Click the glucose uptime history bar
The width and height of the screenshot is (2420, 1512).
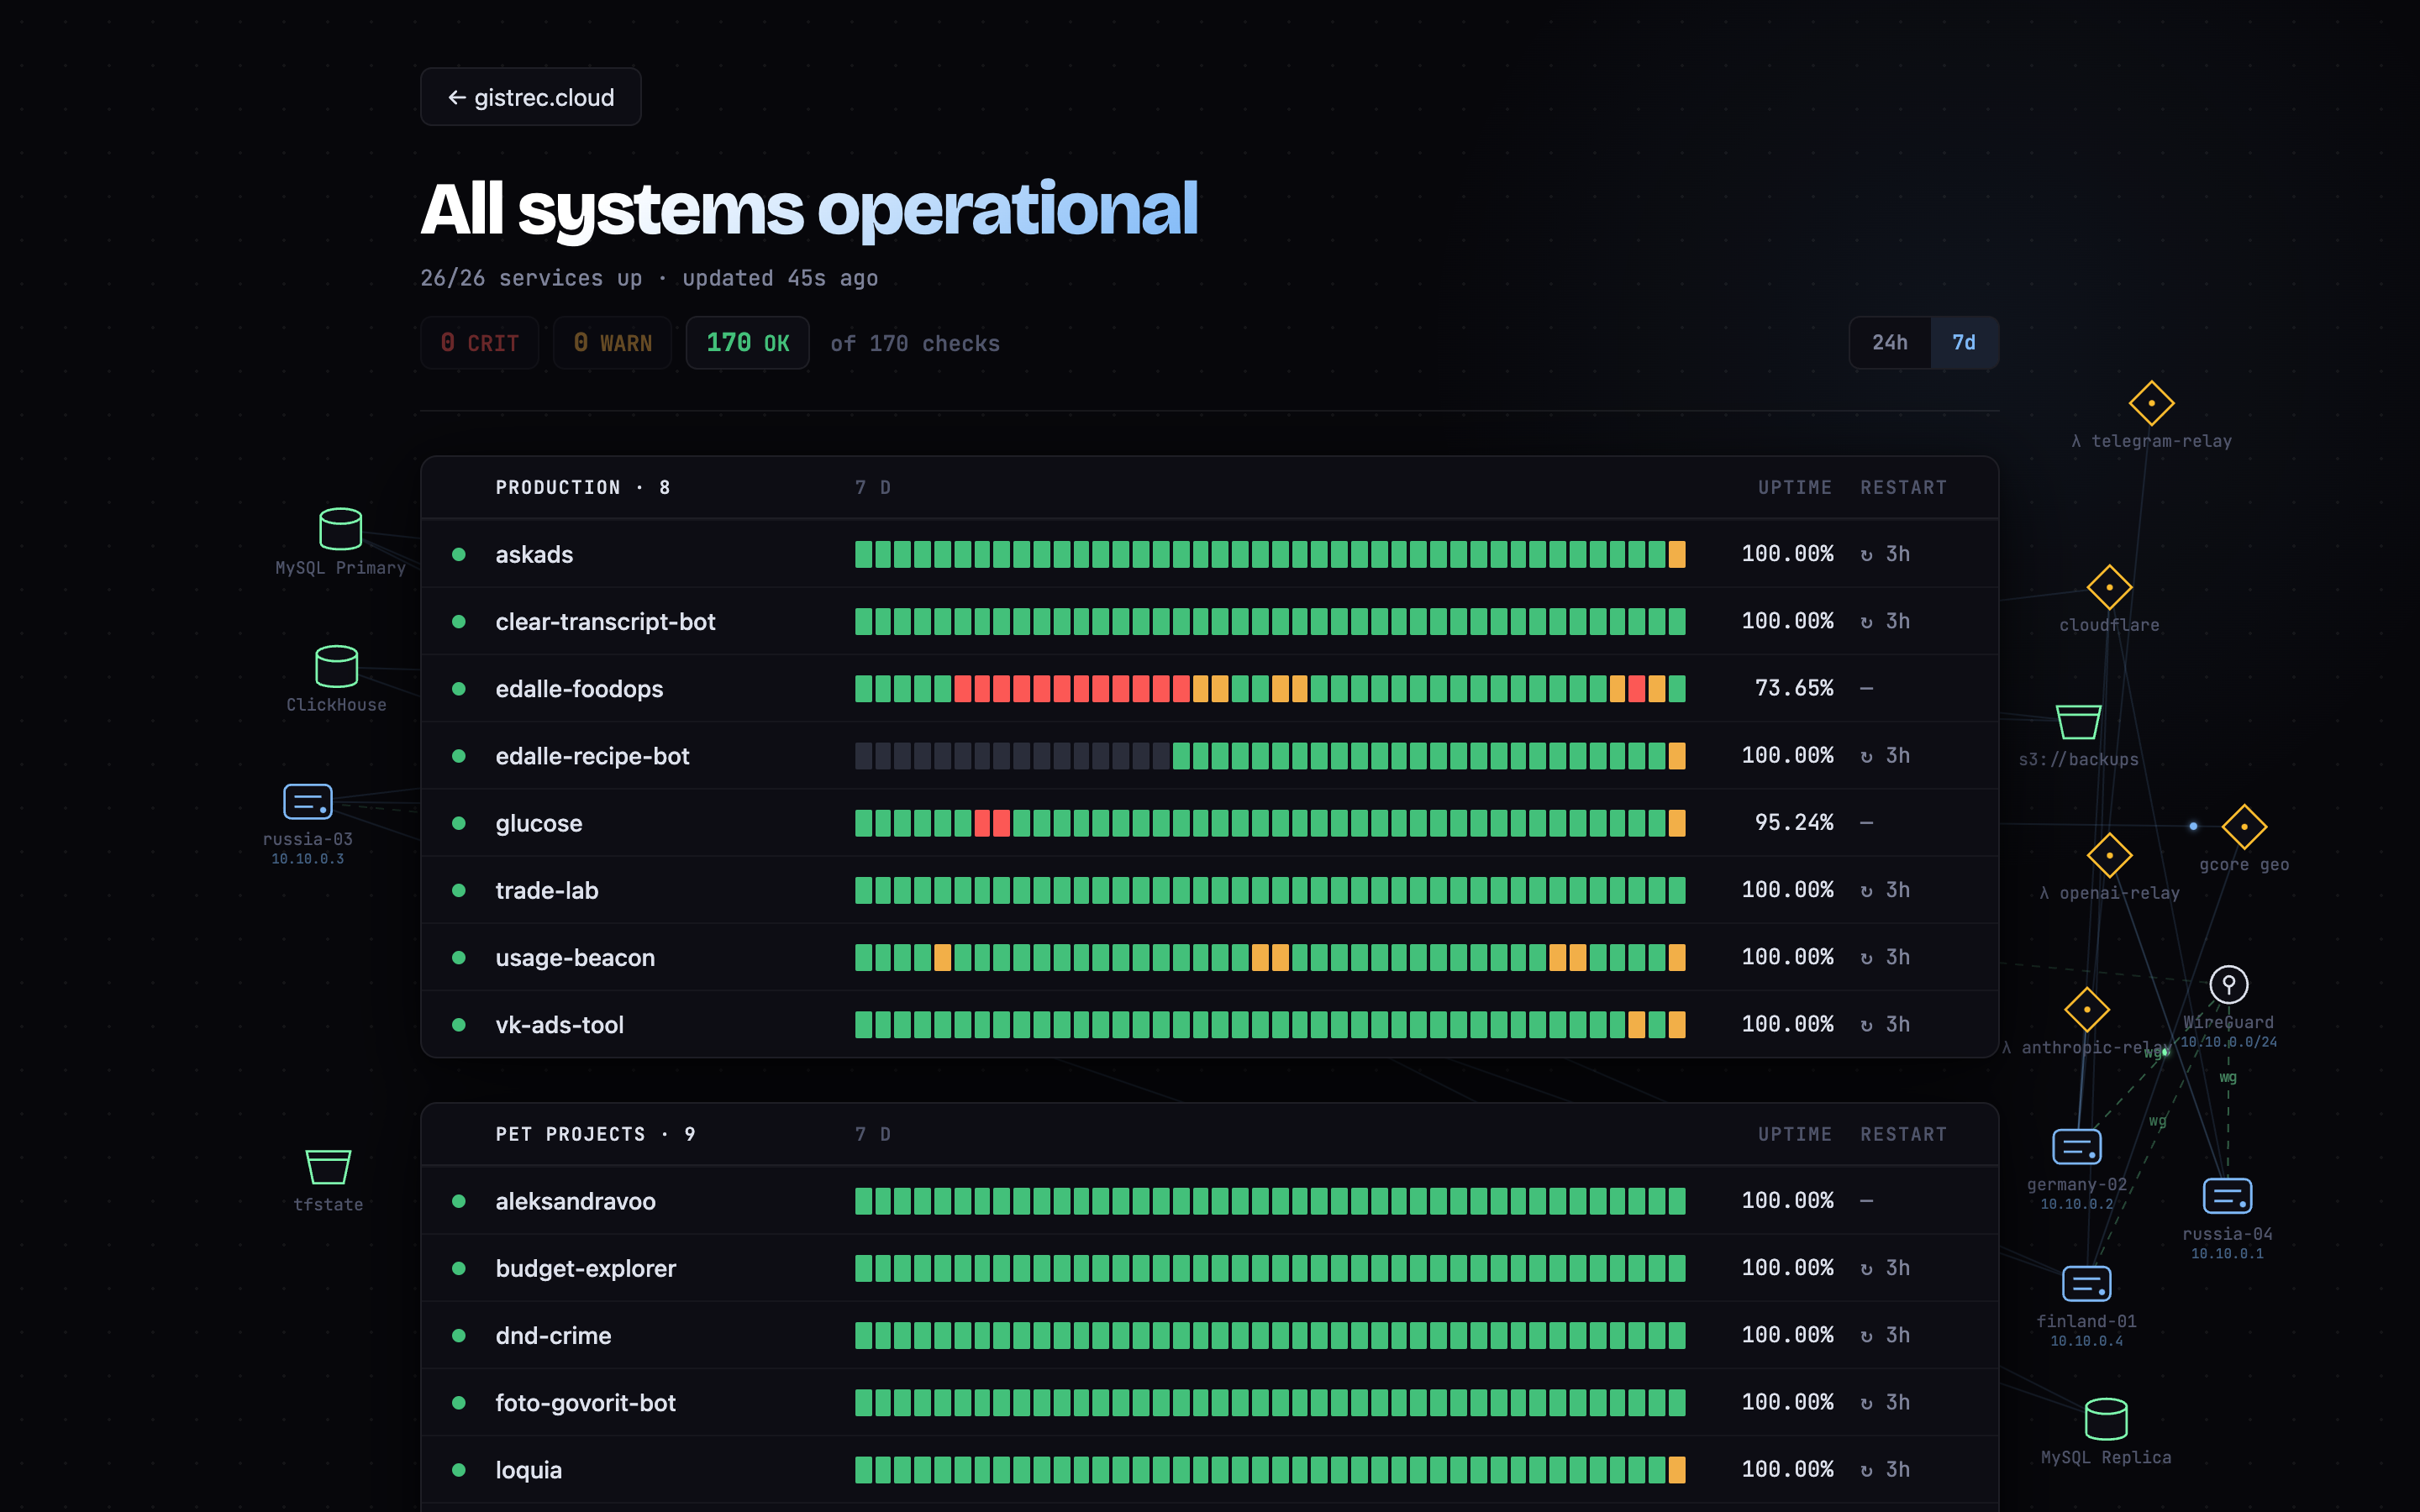pos(1270,823)
